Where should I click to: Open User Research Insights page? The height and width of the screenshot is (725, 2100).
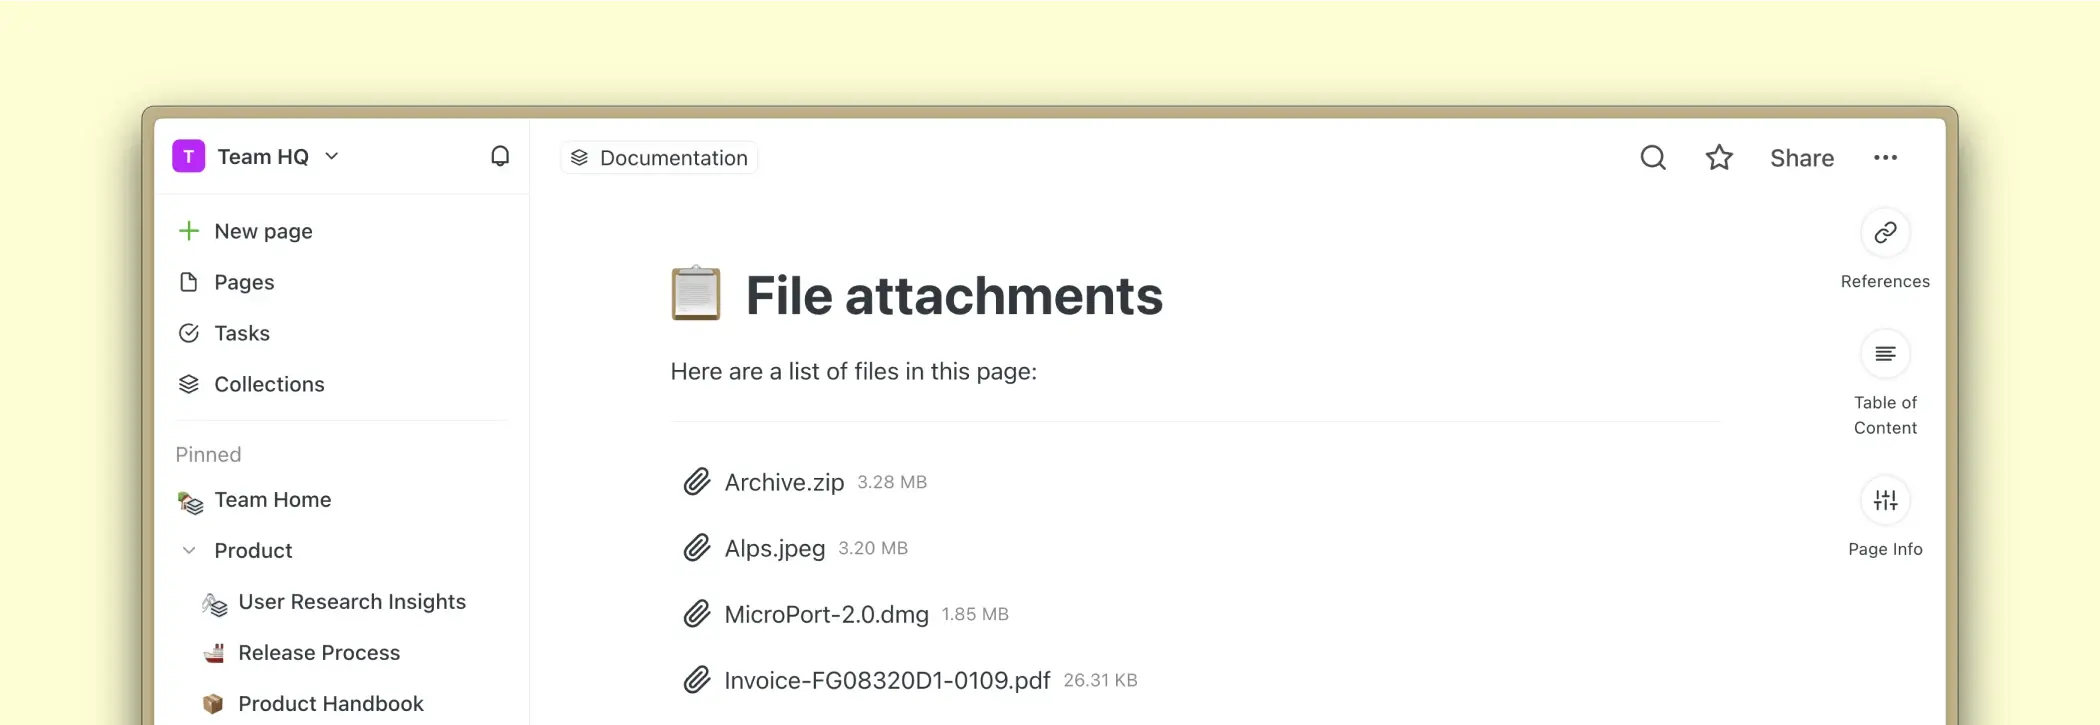351,602
